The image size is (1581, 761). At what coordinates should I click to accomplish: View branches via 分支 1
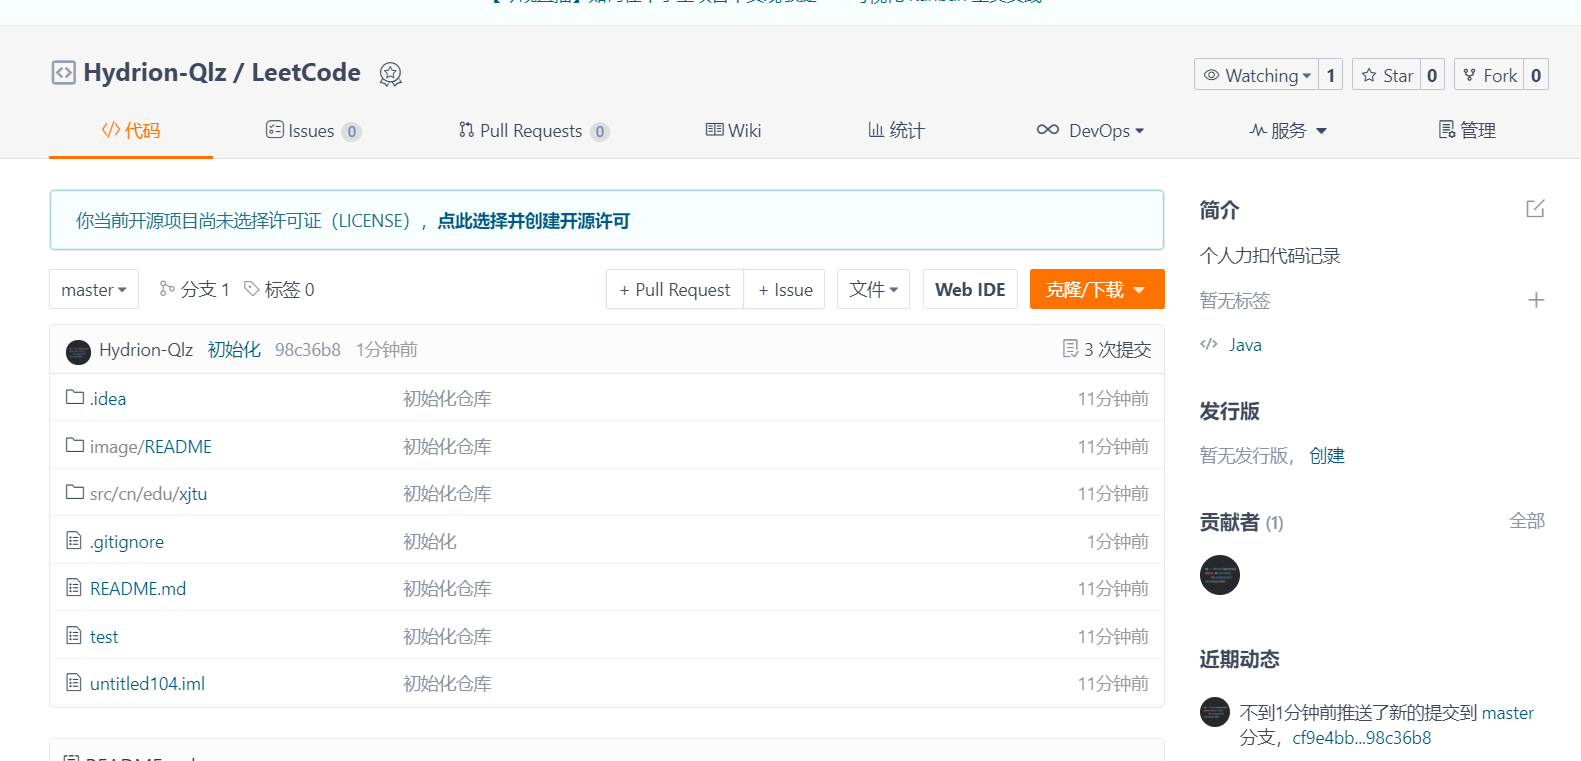click(194, 289)
